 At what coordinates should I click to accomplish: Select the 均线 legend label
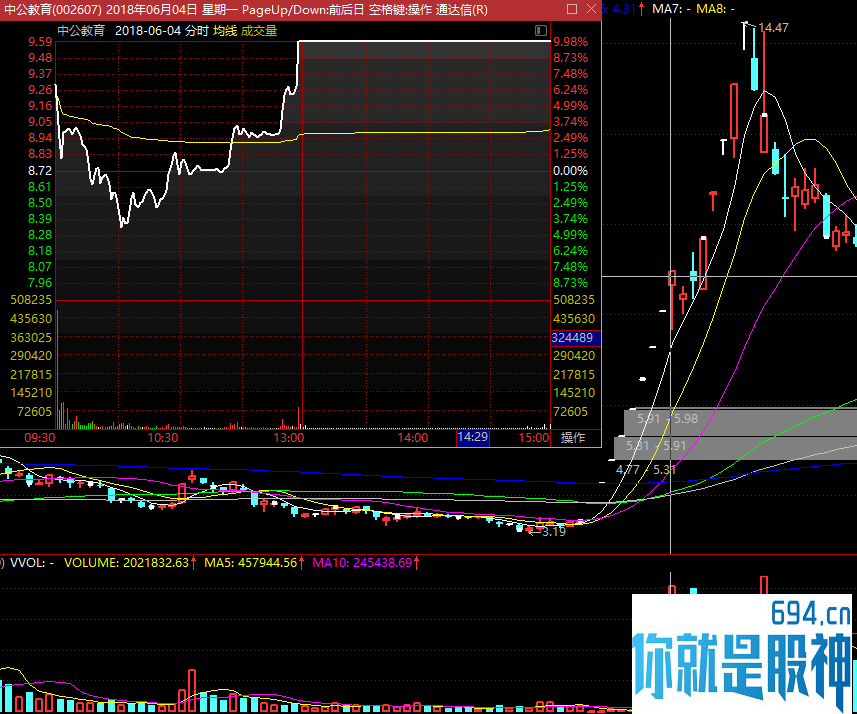[225, 31]
